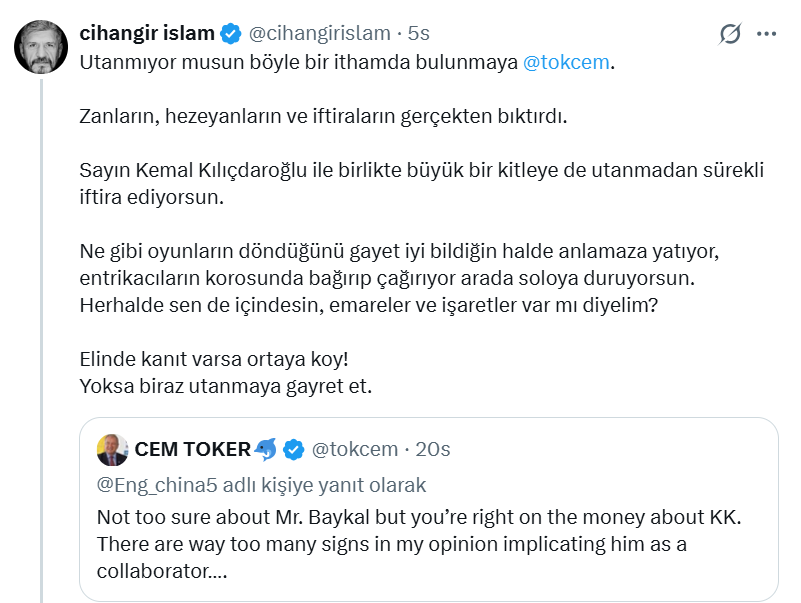
Task: Click the CEM TOKER display name
Action: (193, 450)
